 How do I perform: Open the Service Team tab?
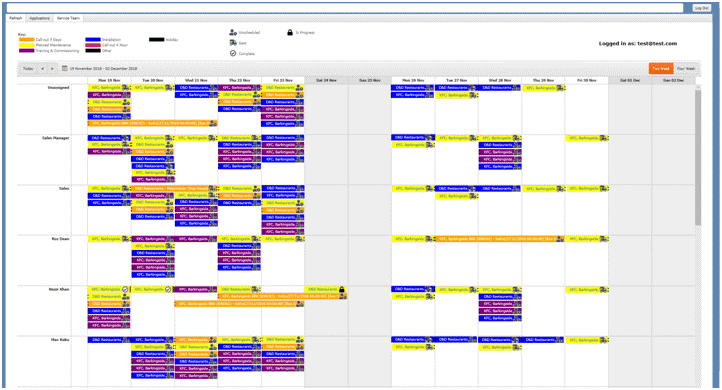[x=68, y=18]
